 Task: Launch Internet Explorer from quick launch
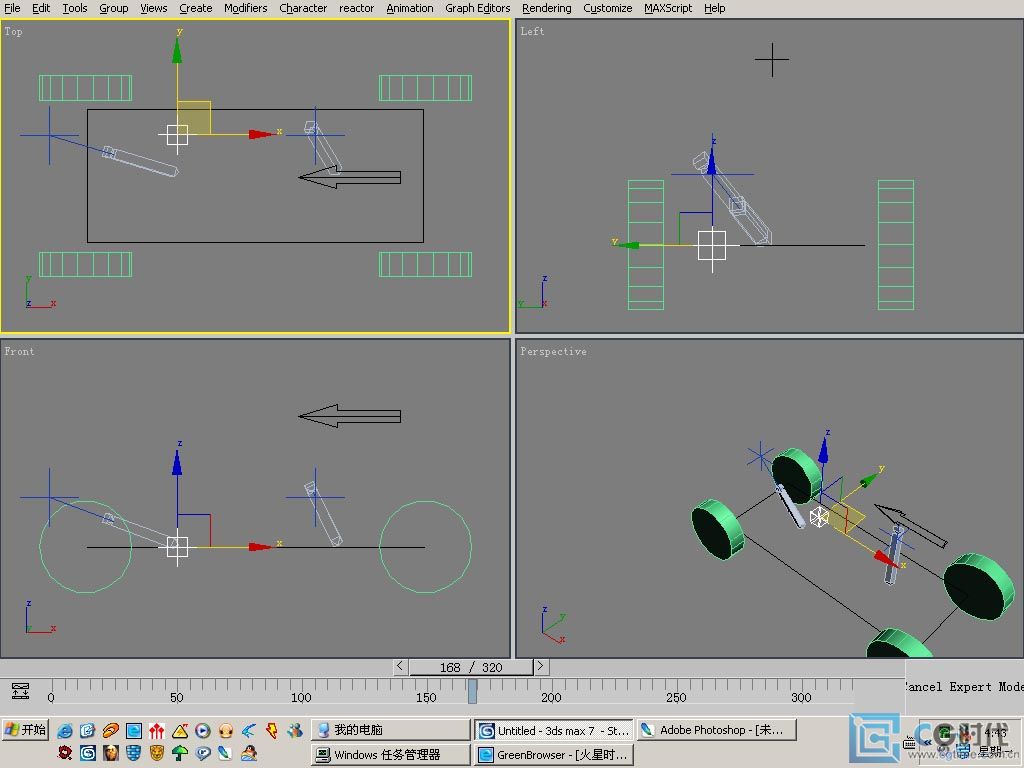click(x=65, y=731)
